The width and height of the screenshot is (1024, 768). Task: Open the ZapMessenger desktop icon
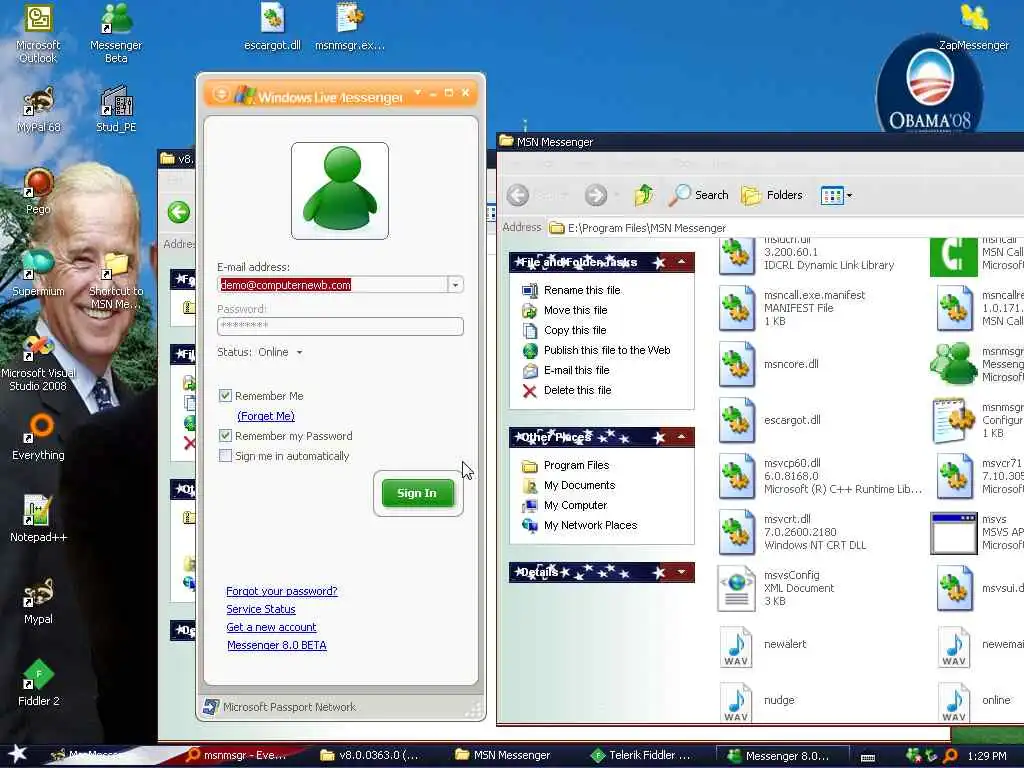tap(974, 27)
